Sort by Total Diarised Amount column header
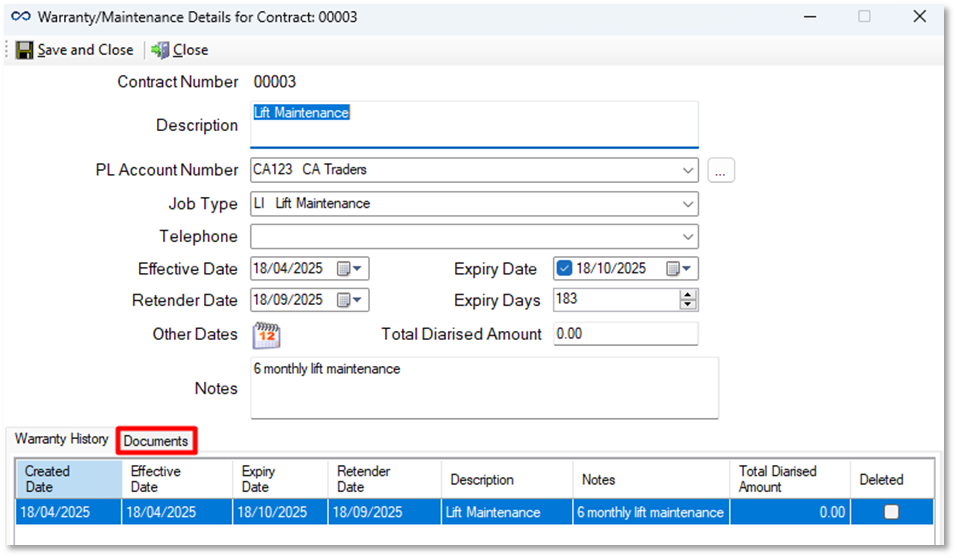The height and width of the screenshot is (558, 957). coord(790,479)
